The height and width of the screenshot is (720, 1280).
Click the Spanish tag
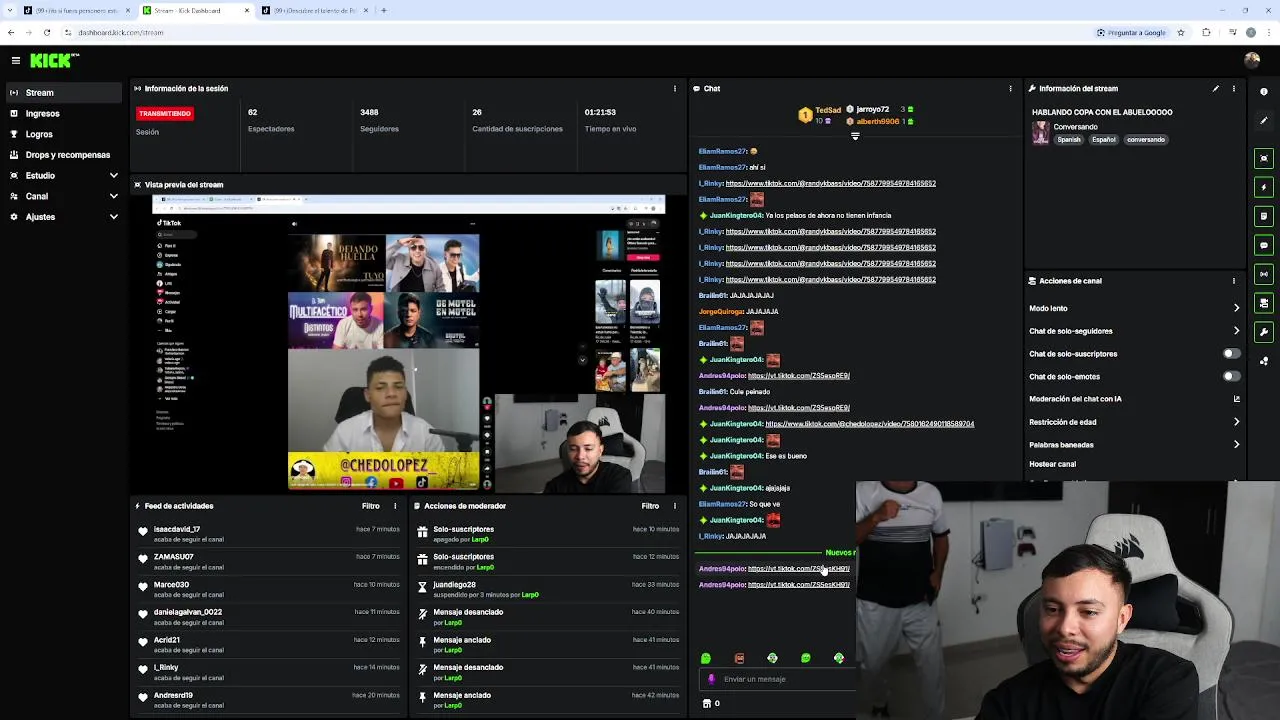point(1069,140)
